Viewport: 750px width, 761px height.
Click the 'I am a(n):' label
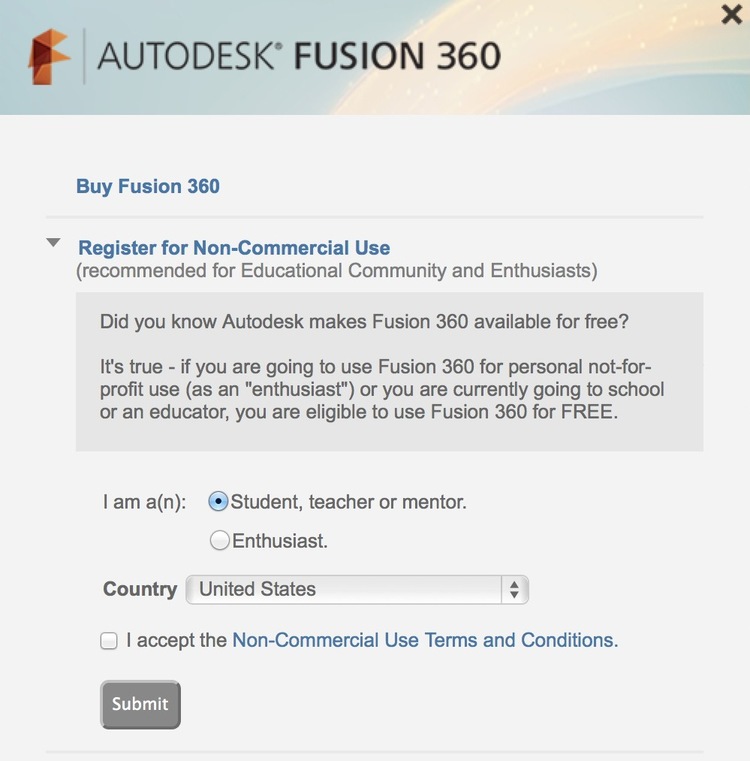pos(144,502)
